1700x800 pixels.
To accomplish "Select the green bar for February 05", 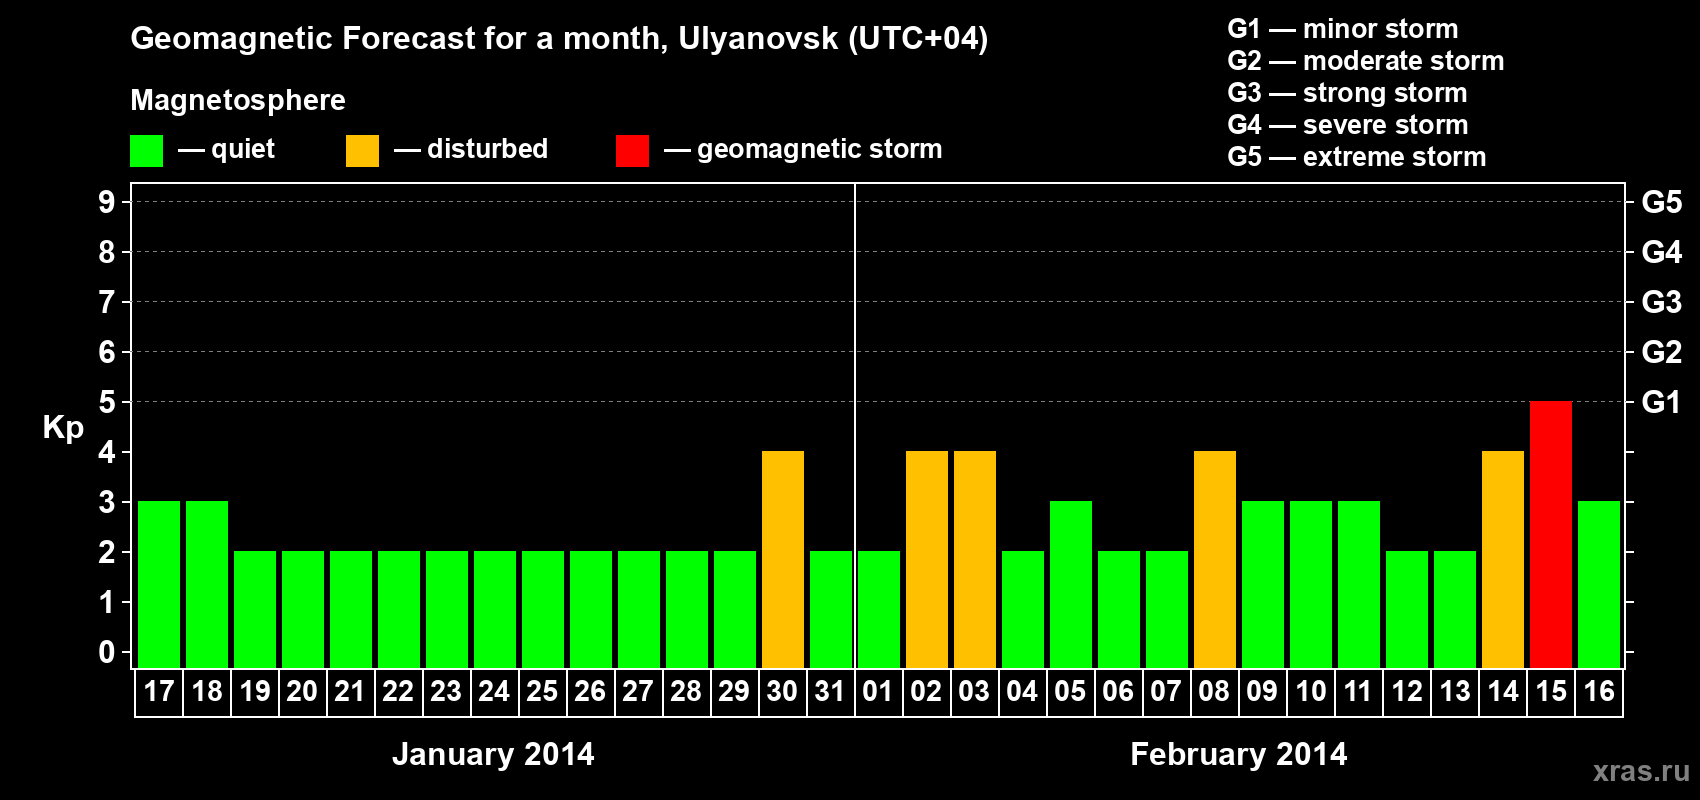I will [x=1071, y=584].
